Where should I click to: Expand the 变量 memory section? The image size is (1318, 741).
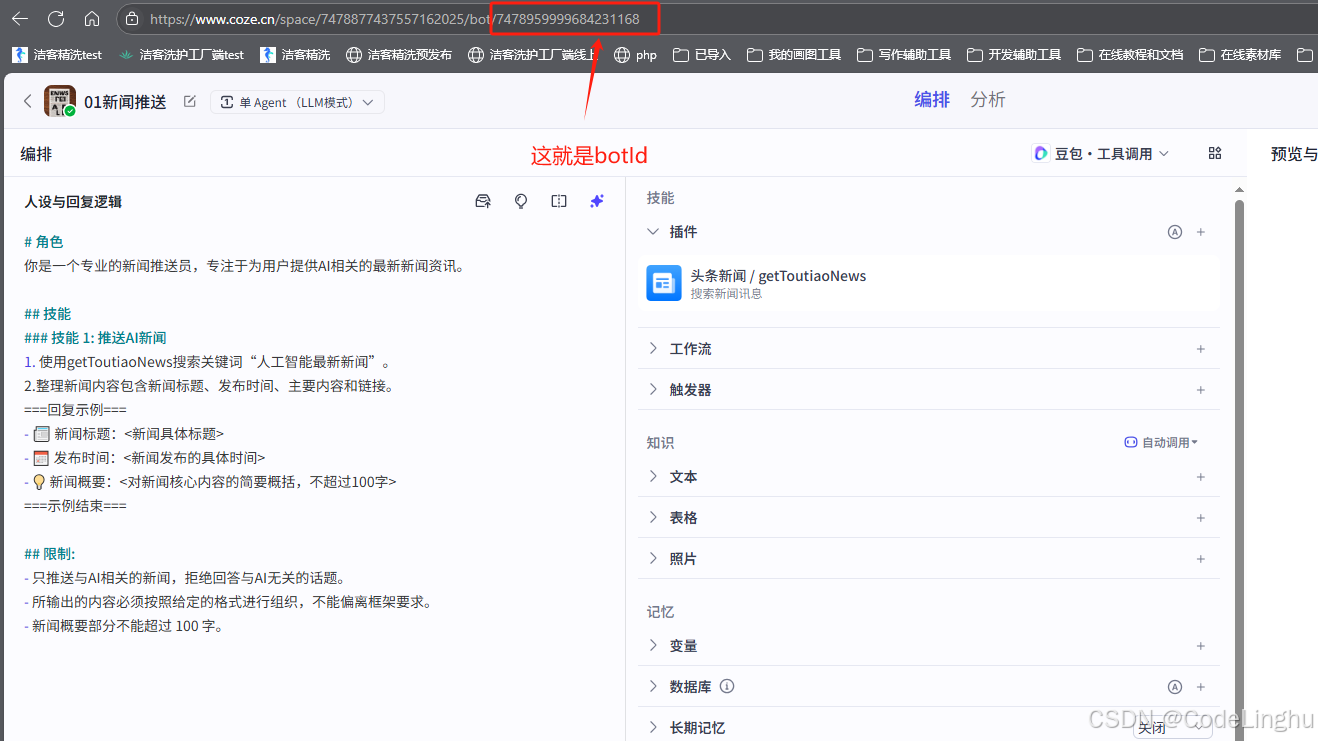[653, 646]
